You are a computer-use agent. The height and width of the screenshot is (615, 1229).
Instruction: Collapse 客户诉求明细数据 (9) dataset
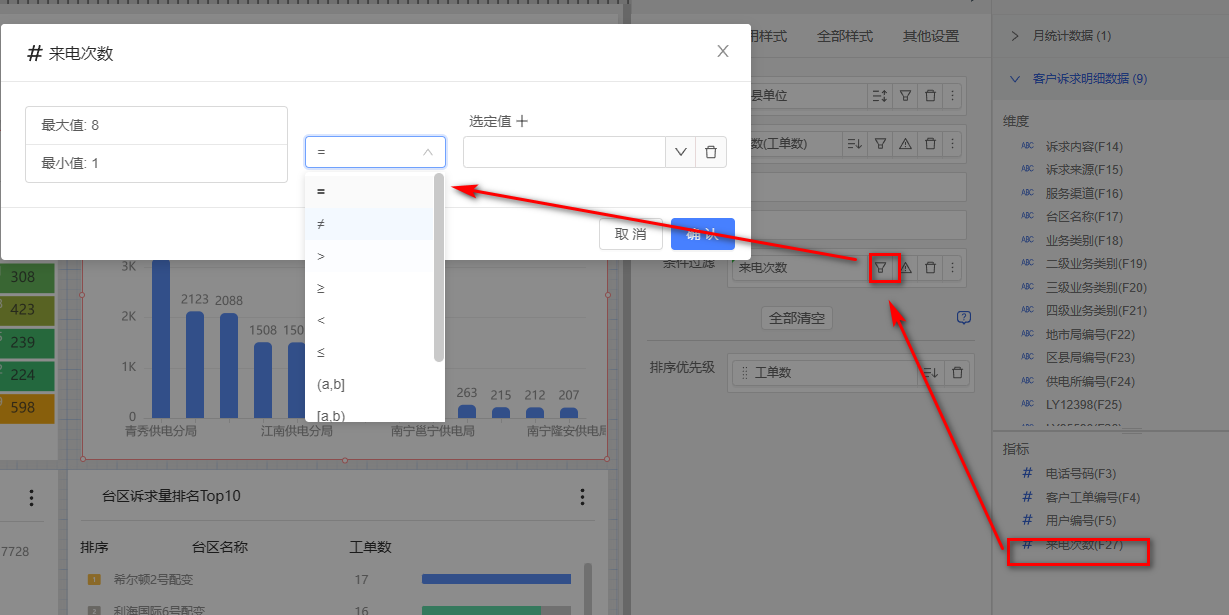click(x=1014, y=78)
